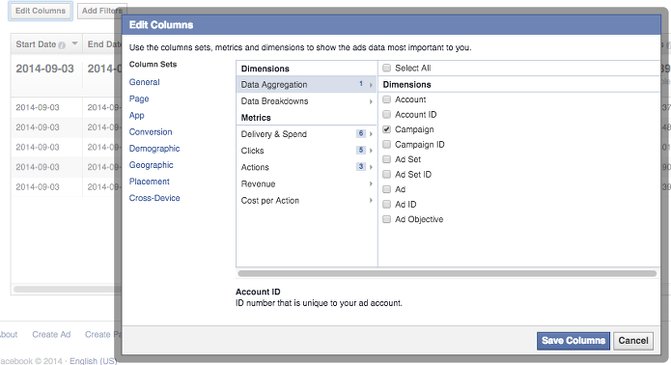
Task: Expand arrow beside Clicks
Action: (x=371, y=151)
